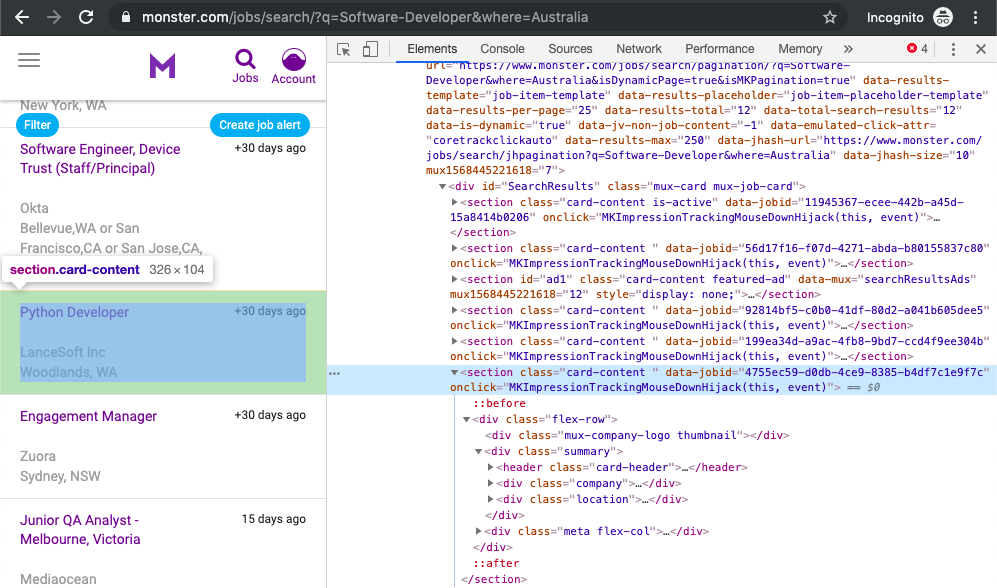Collapse the SearchResults div node
The height and width of the screenshot is (588, 997).
point(442,186)
